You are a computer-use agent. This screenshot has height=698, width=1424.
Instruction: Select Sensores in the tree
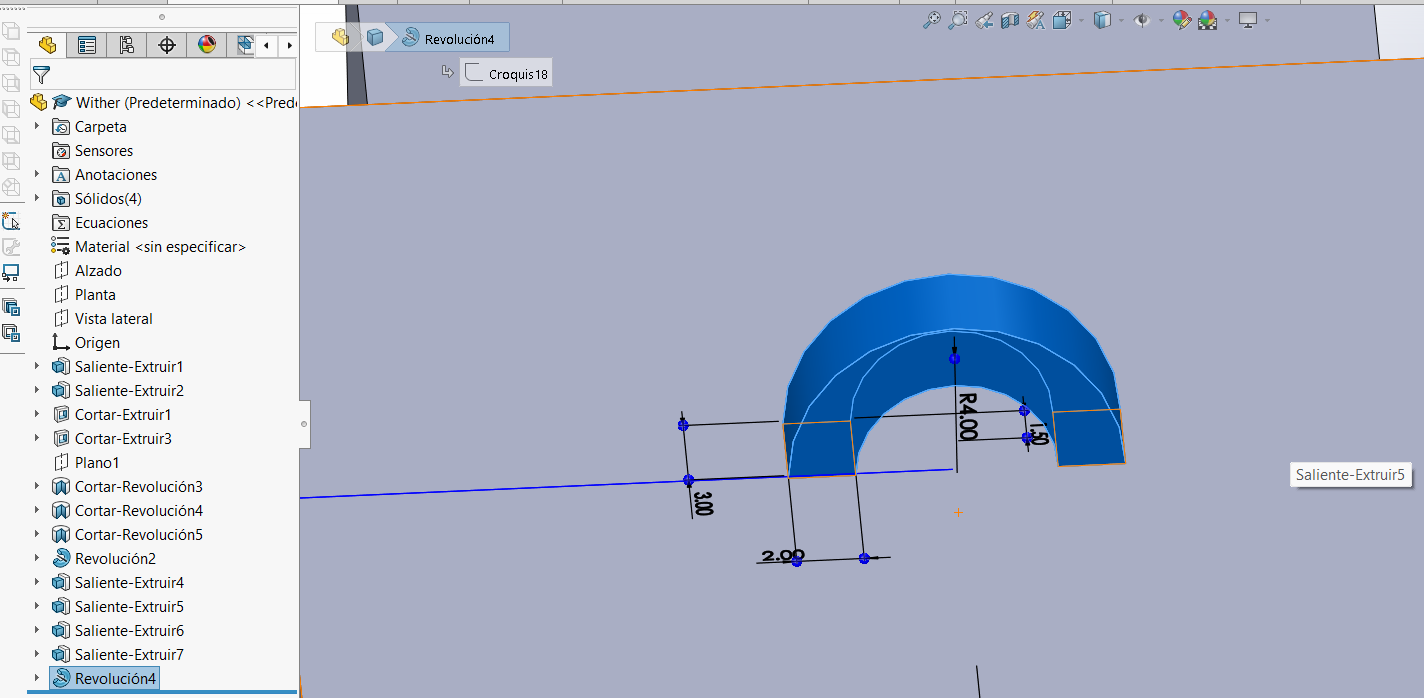coord(104,151)
